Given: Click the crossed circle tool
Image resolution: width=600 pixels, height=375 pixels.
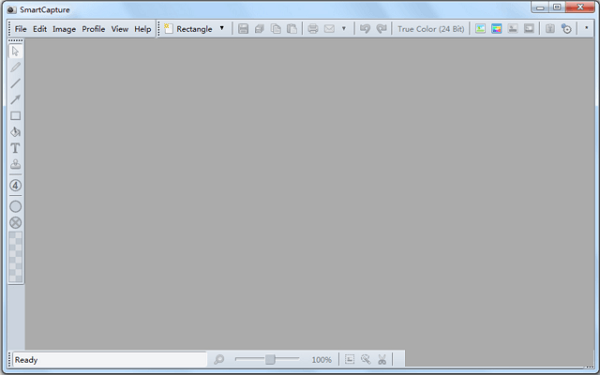Looking at the screenshot, I should pyautogui.click(x=15, y=223).
